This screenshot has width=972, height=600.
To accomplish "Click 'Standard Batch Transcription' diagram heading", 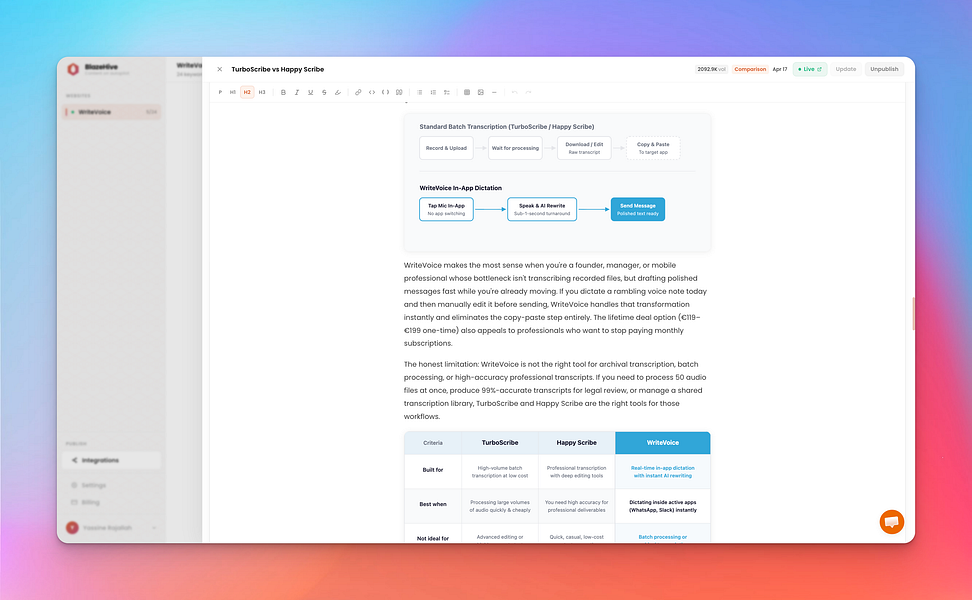I will [x=506, y=126].
